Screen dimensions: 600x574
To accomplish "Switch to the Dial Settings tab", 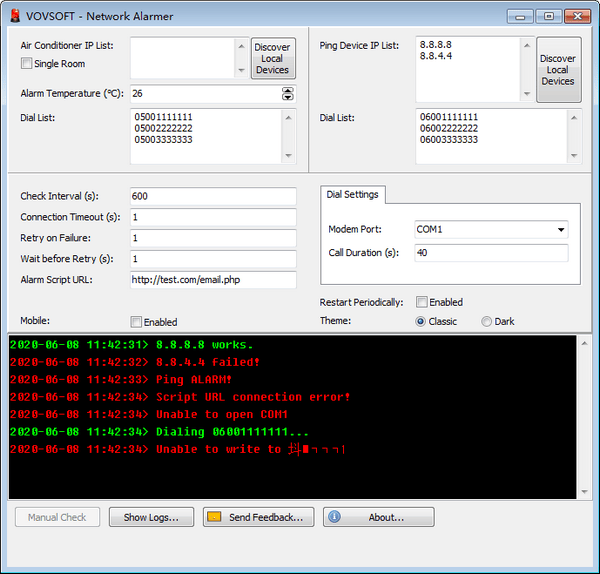I will tap(353, 194).
